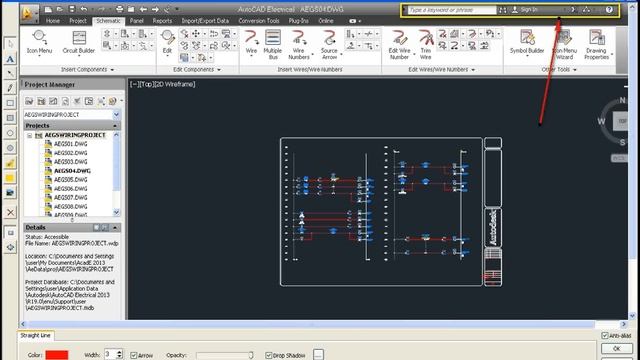Select the rectangle tool in left toolbar

point(10,103)
